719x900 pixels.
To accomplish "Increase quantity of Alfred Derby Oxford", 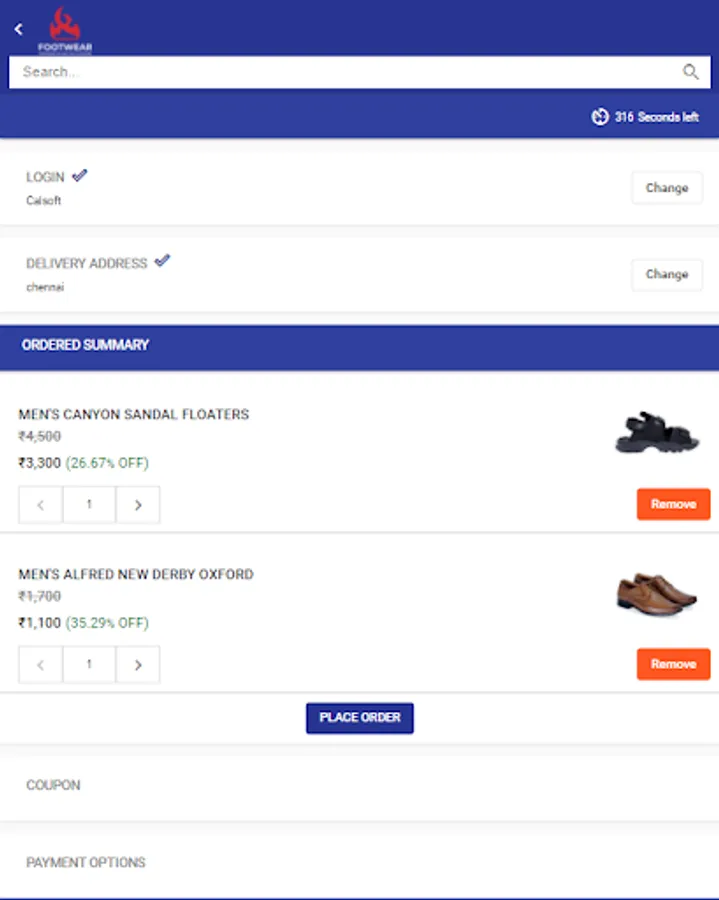I will [x=138, y=665].
